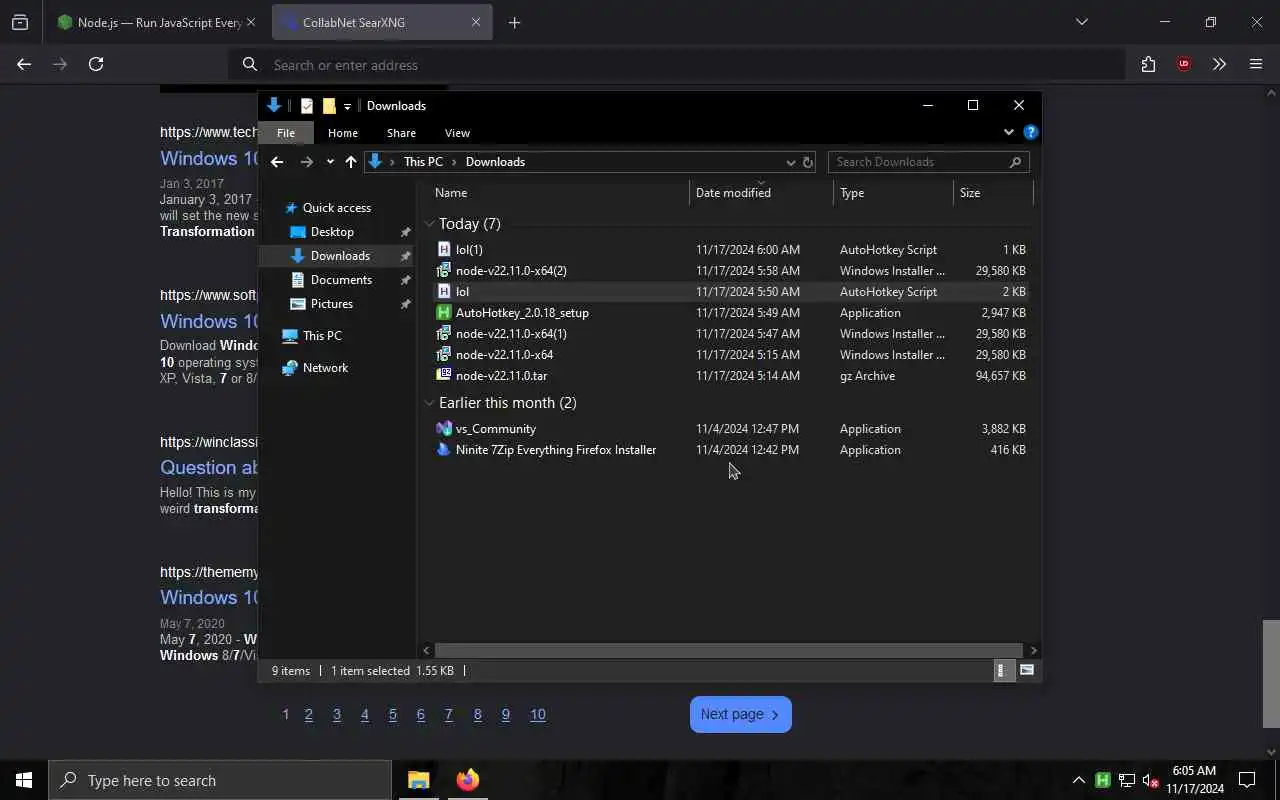This screenshot has height=800, width=1280.
Task: Refresh the Downloads folder view
Action: click(x=808, y=162)
